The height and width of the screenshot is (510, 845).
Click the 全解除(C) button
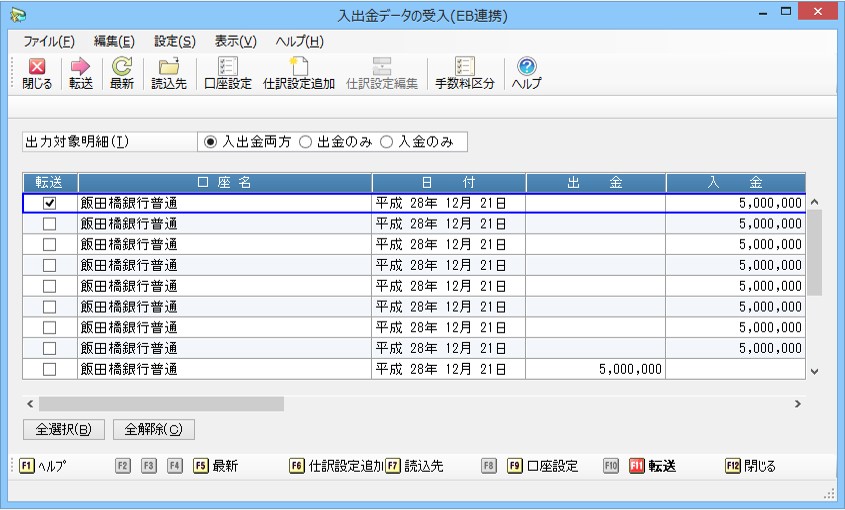pyautogui.click(x=153, y=429)
